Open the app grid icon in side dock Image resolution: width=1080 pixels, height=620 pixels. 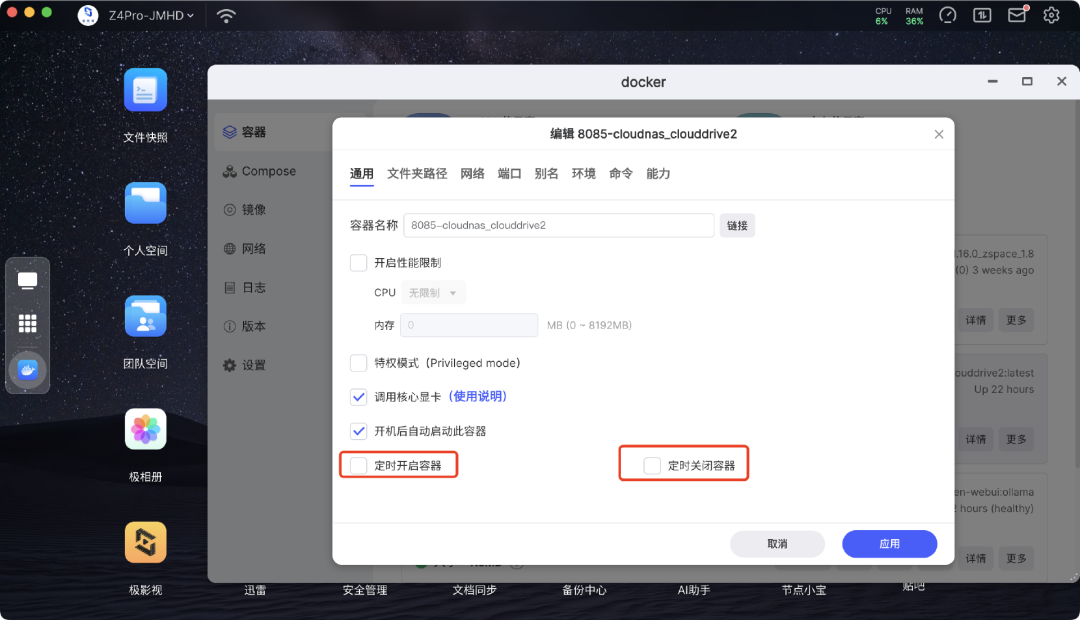tap(28, 323)
